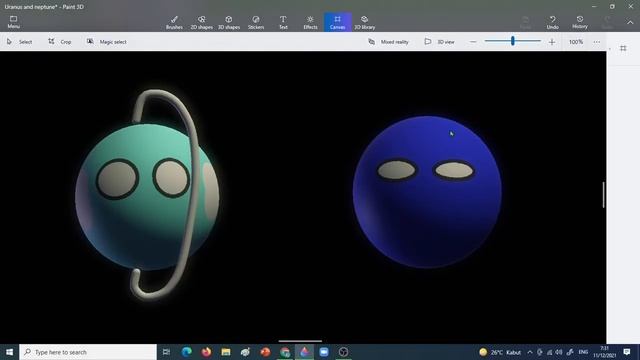Image resolution: width=640 pixels, height=360 pixels.
Task: Open the Stickers tab
Action: [256, 22]
